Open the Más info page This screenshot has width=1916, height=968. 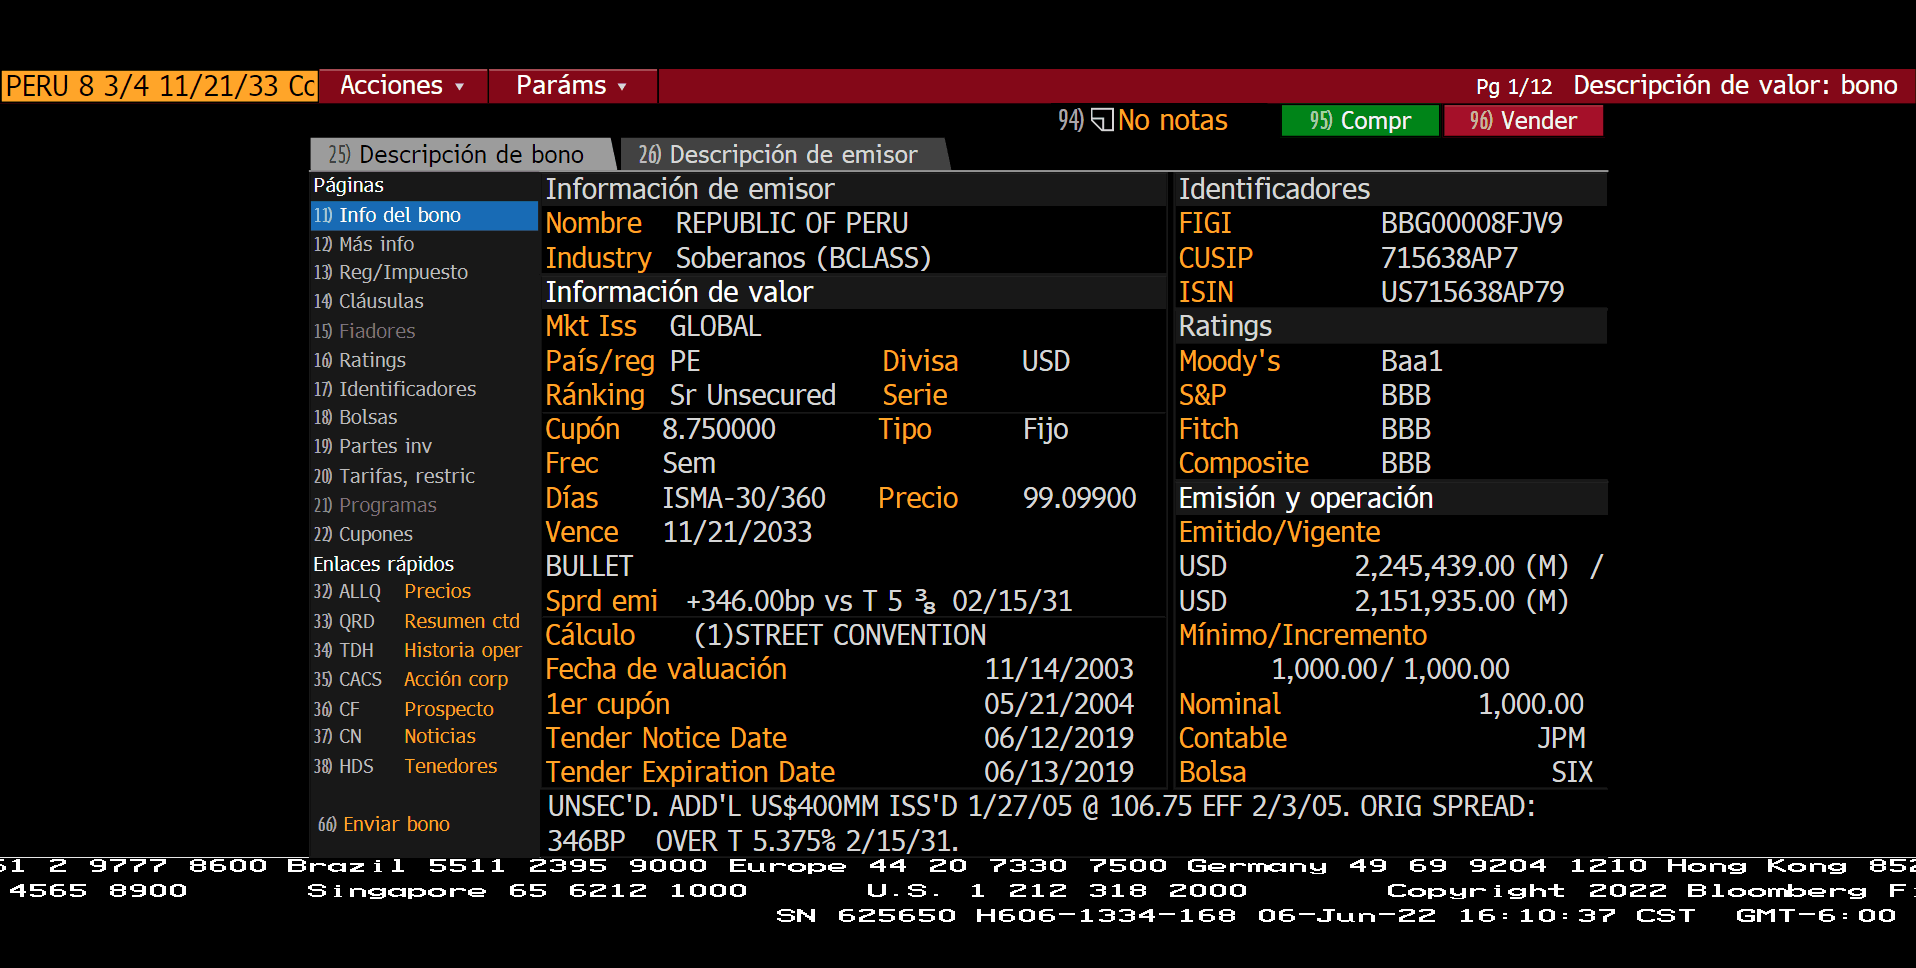[x=376, y=244]
